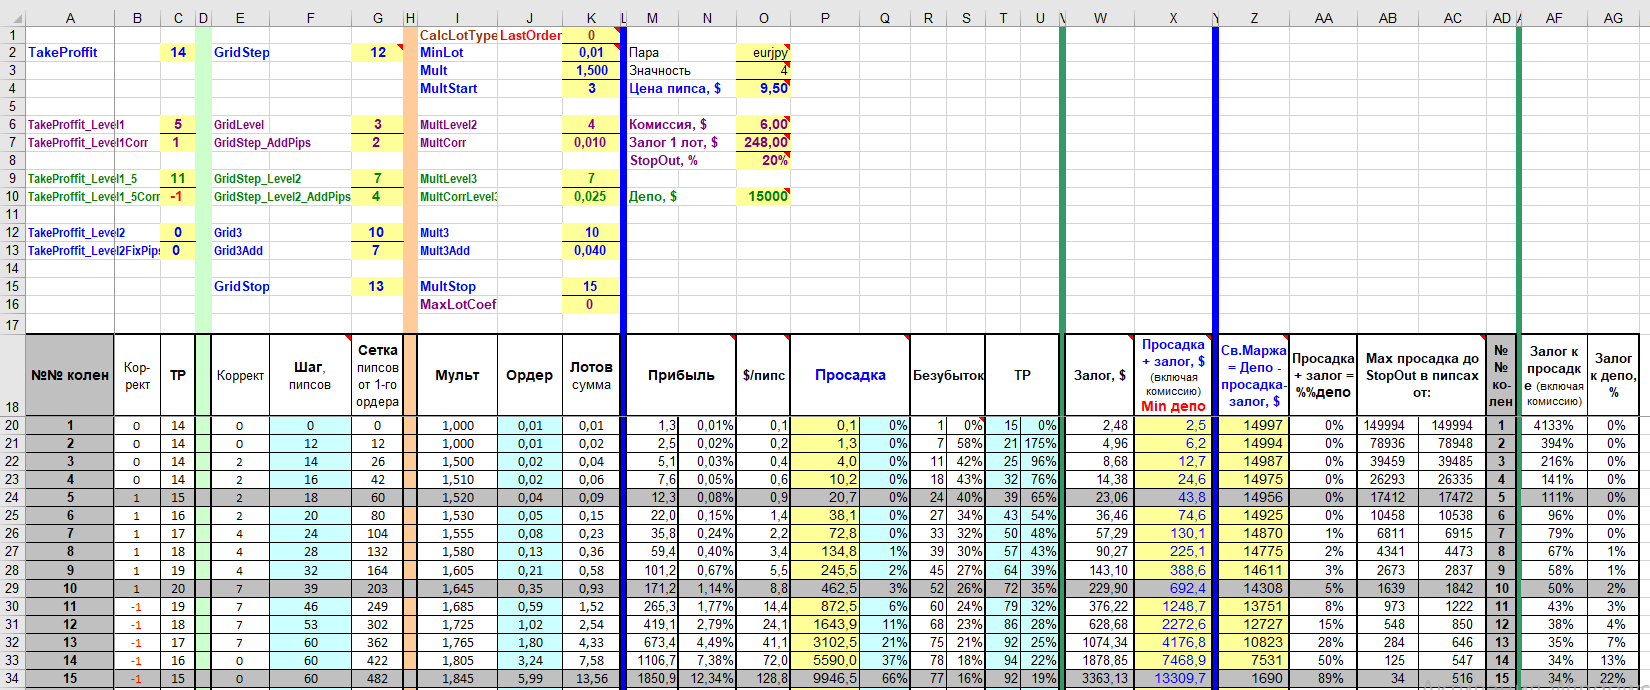This screenshot has height=690, width=1650.
Task: Click the drawdown cell 9946,5
Action: point(825,678)
